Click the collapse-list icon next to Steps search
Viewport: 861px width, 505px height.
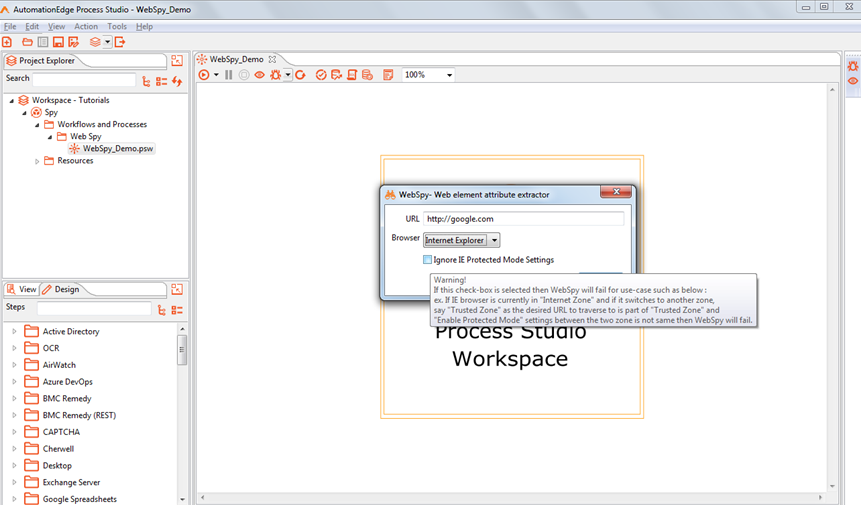coord(177,310)
